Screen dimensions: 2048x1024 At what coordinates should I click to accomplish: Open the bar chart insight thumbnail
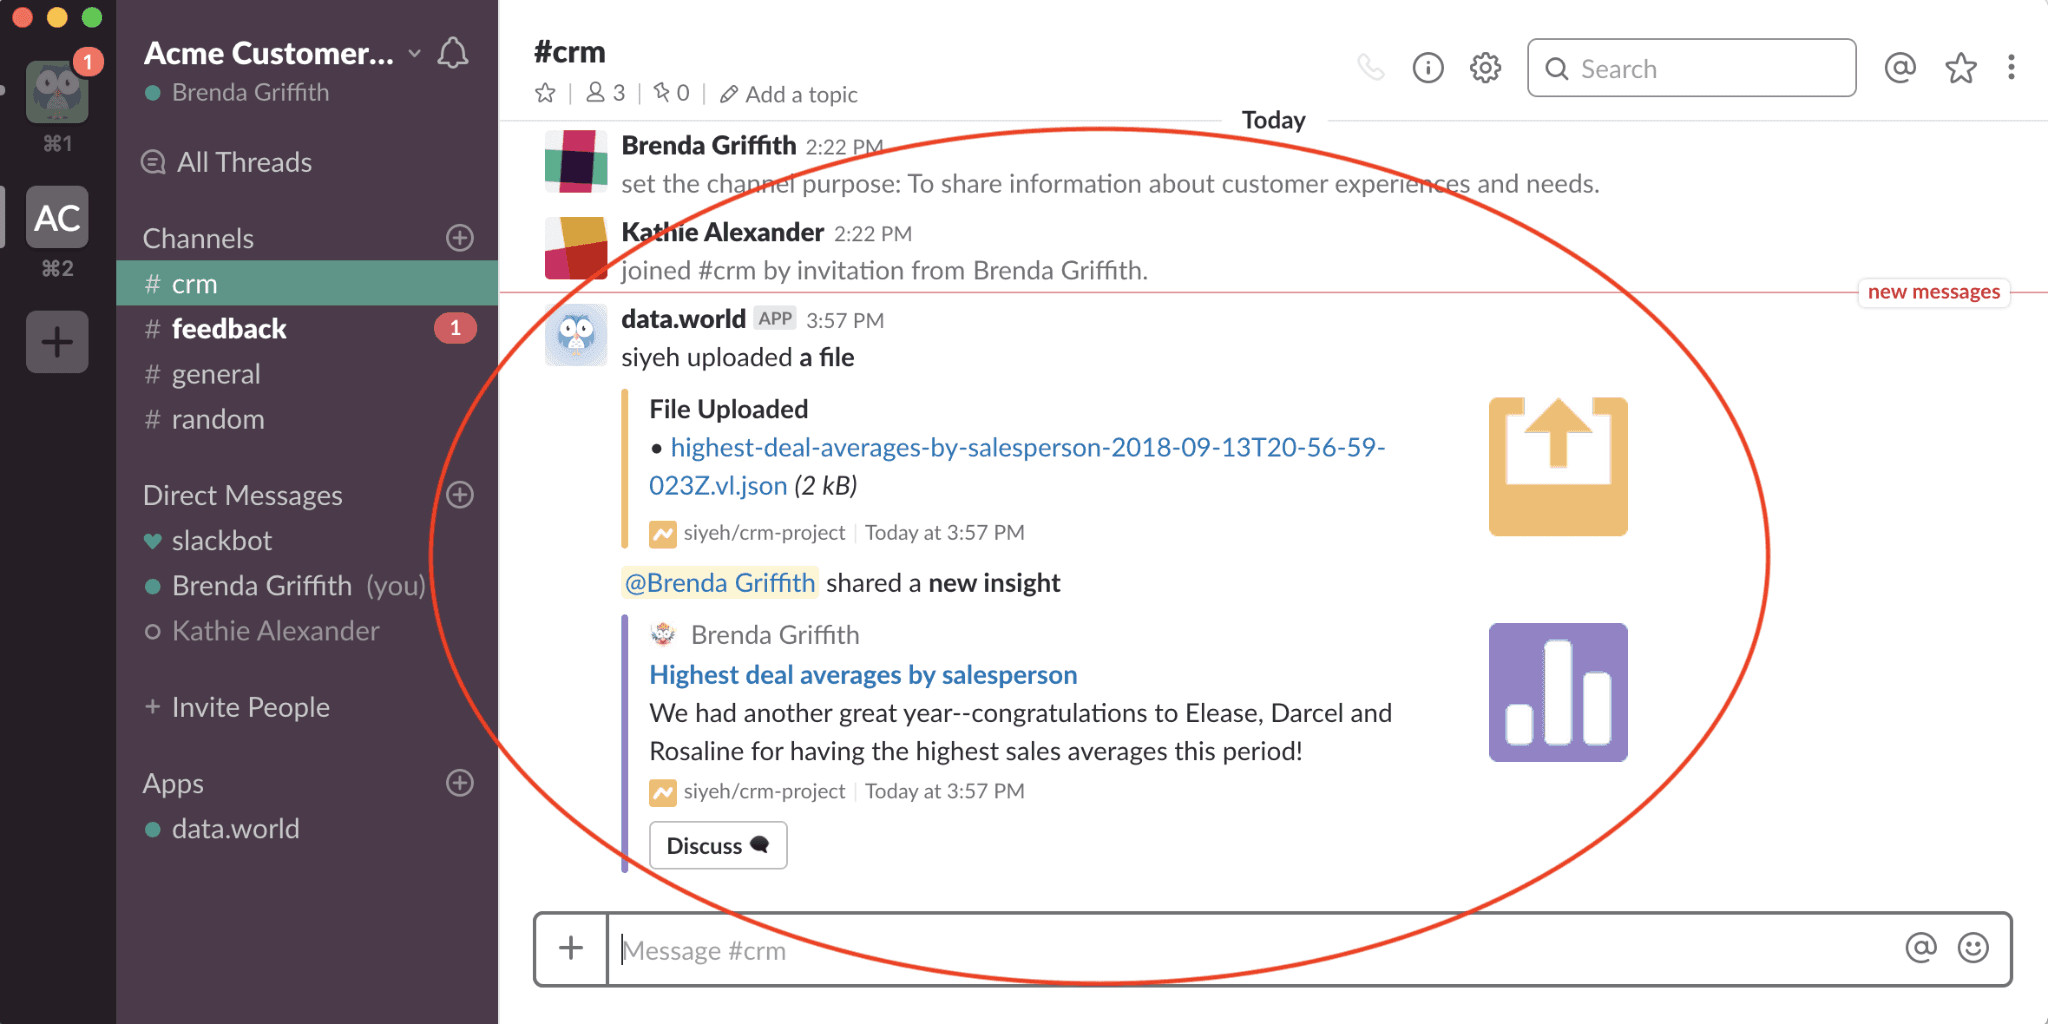1558,692
